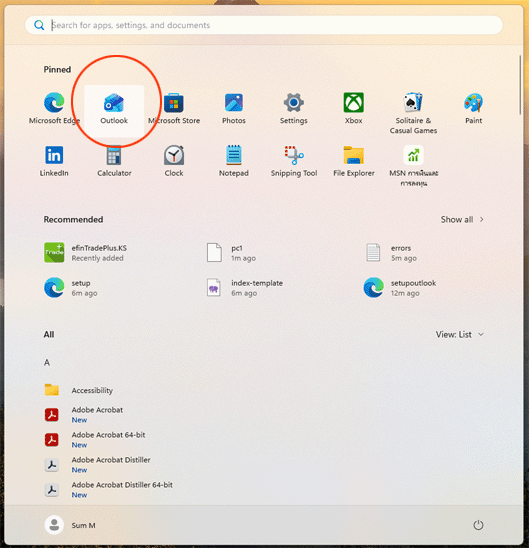Click the search box for apps and settings
The width and height of the screenshot is (529, 548).
(x=264, y=25)
